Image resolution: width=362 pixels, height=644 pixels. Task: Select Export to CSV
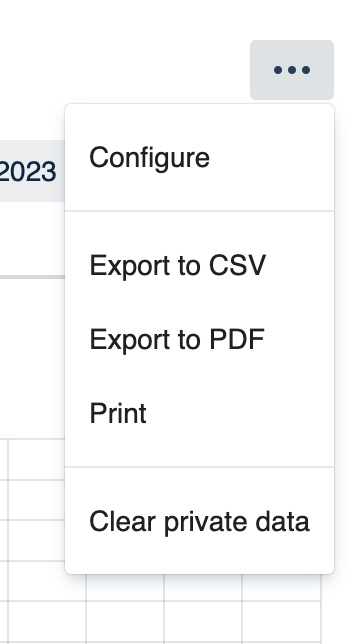pos(200,265)
